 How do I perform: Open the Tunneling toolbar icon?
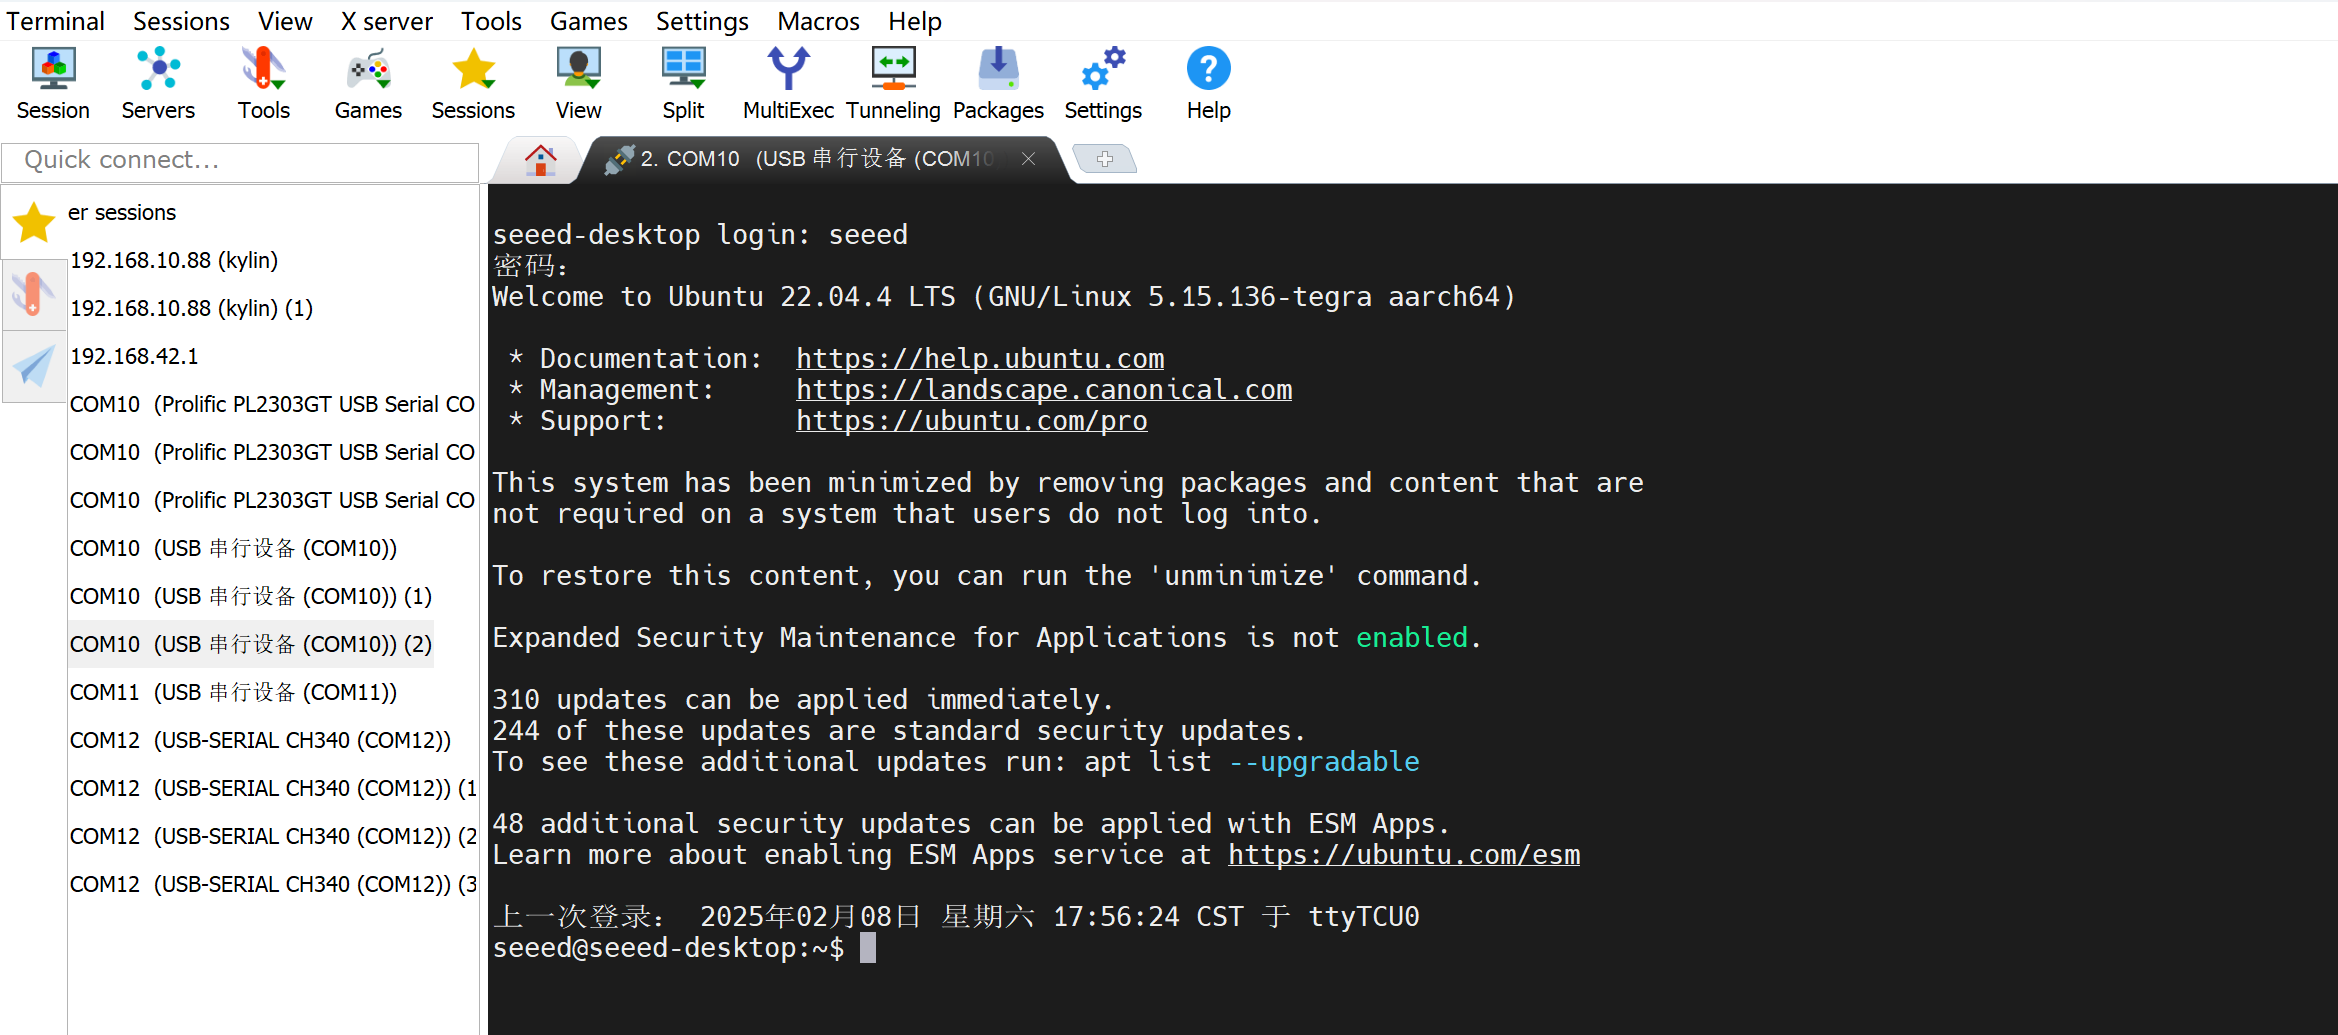coord(893,84)
